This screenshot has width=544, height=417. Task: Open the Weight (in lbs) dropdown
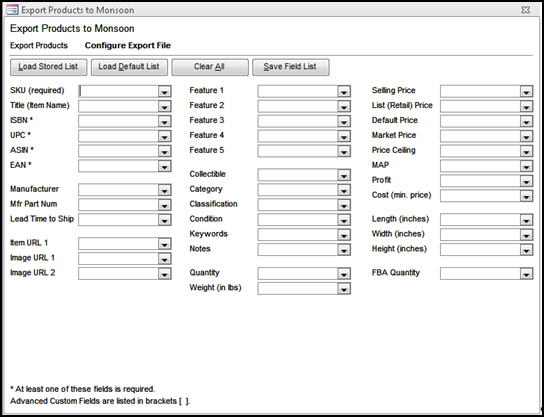click(344, 289)
